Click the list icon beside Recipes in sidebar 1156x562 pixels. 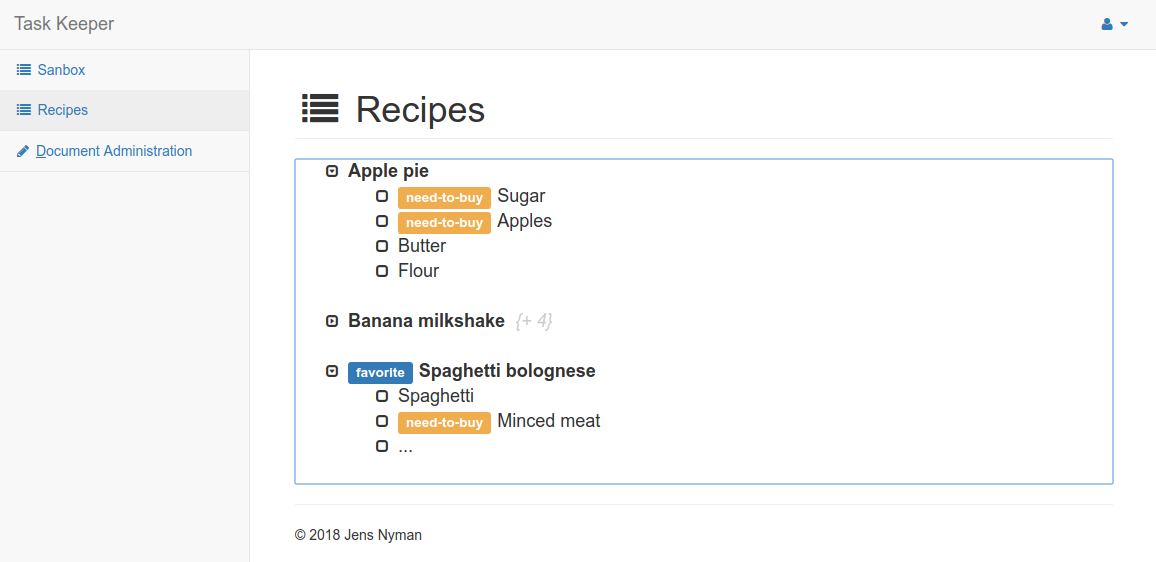click(x=24, y=110)
